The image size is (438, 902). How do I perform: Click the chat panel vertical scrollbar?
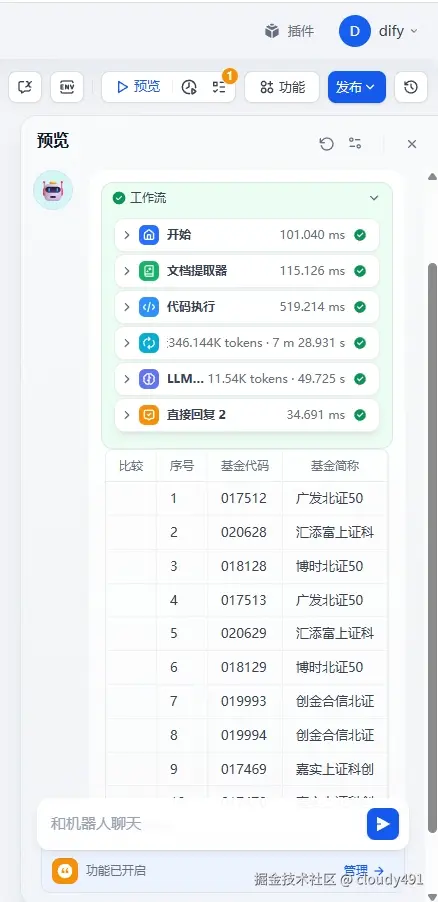pyautogui.click(x=432, y=546)
